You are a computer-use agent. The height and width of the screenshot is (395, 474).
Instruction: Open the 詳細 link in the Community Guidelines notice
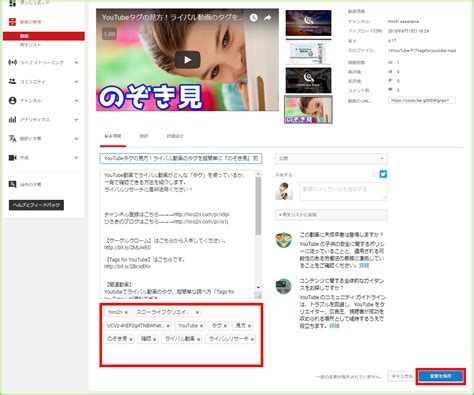[334, 326]
